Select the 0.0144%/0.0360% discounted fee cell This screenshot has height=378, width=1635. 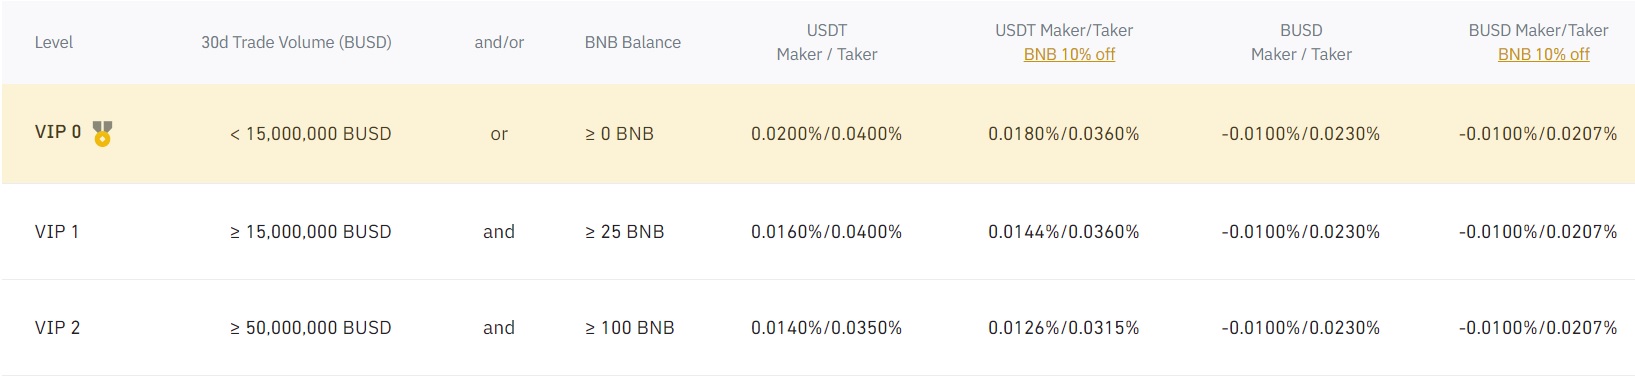[1064, 232]
